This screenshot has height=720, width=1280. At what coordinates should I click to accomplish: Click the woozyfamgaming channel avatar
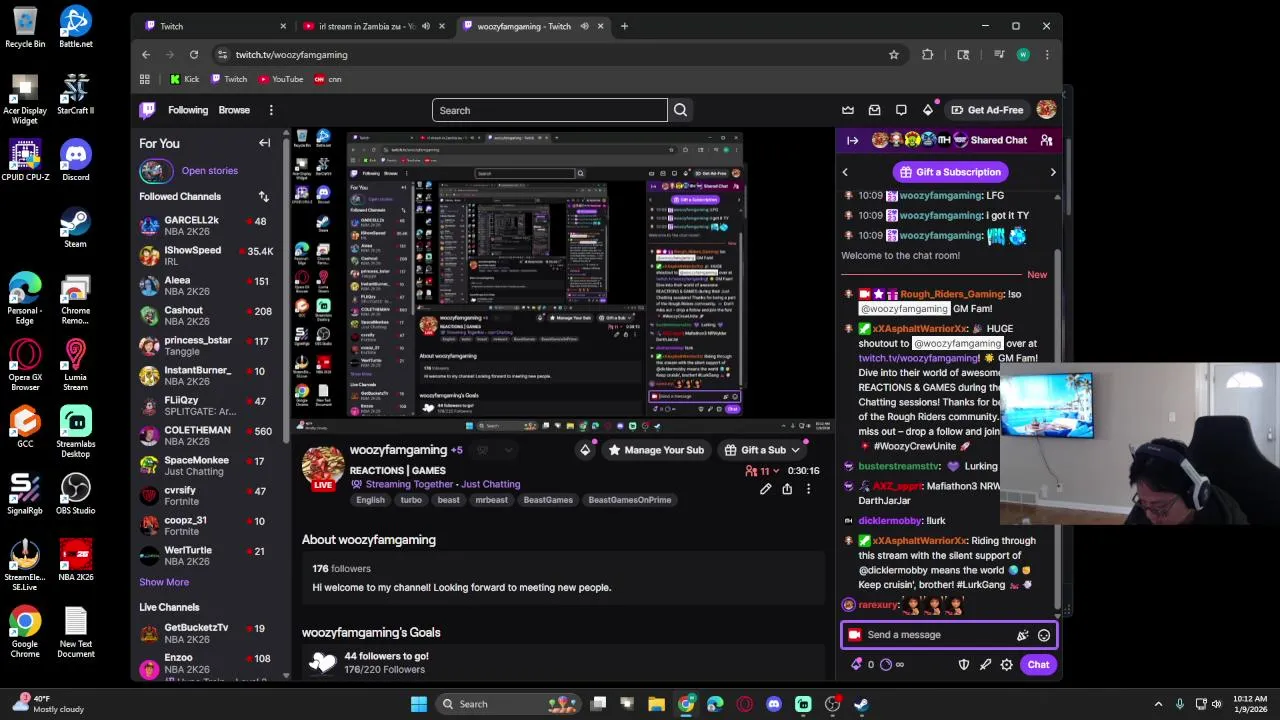(x=323, y=467)
